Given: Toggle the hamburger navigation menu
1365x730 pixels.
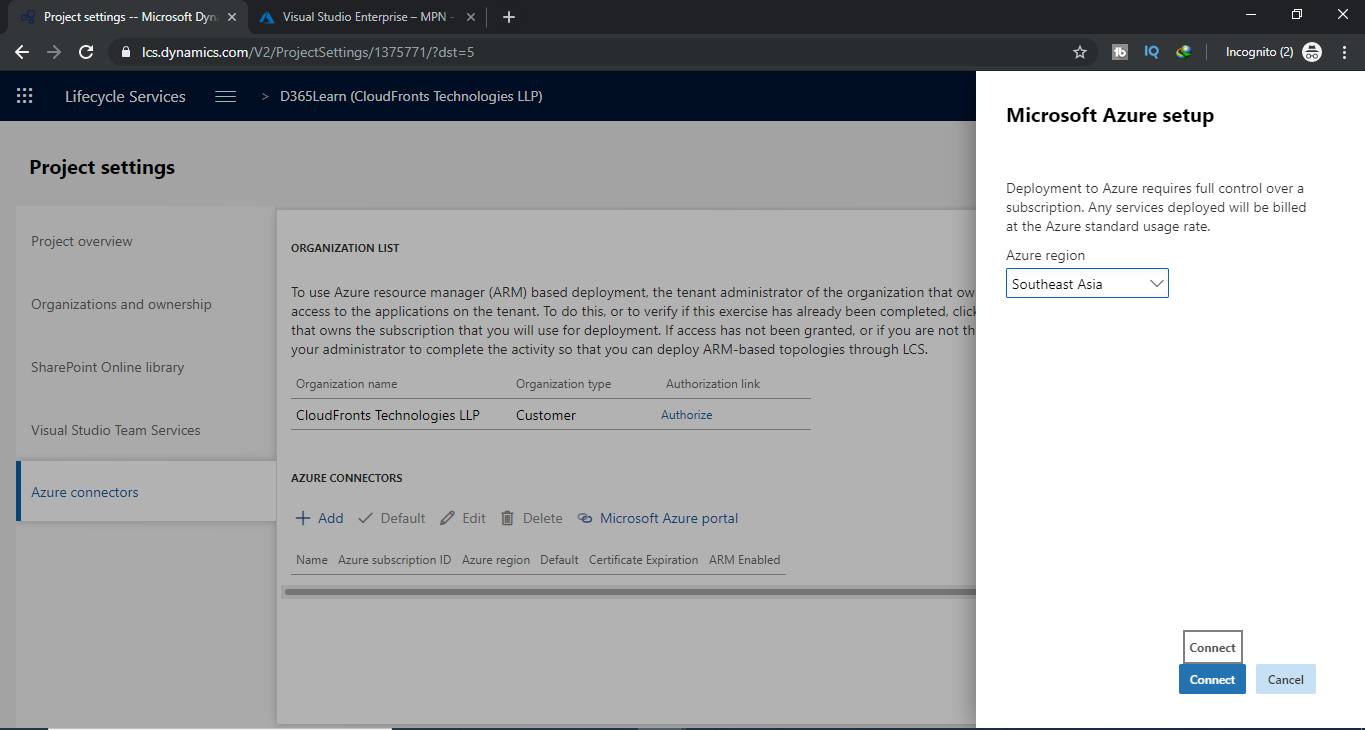Looking at the screenshot, I should click(x=226, y=96).
